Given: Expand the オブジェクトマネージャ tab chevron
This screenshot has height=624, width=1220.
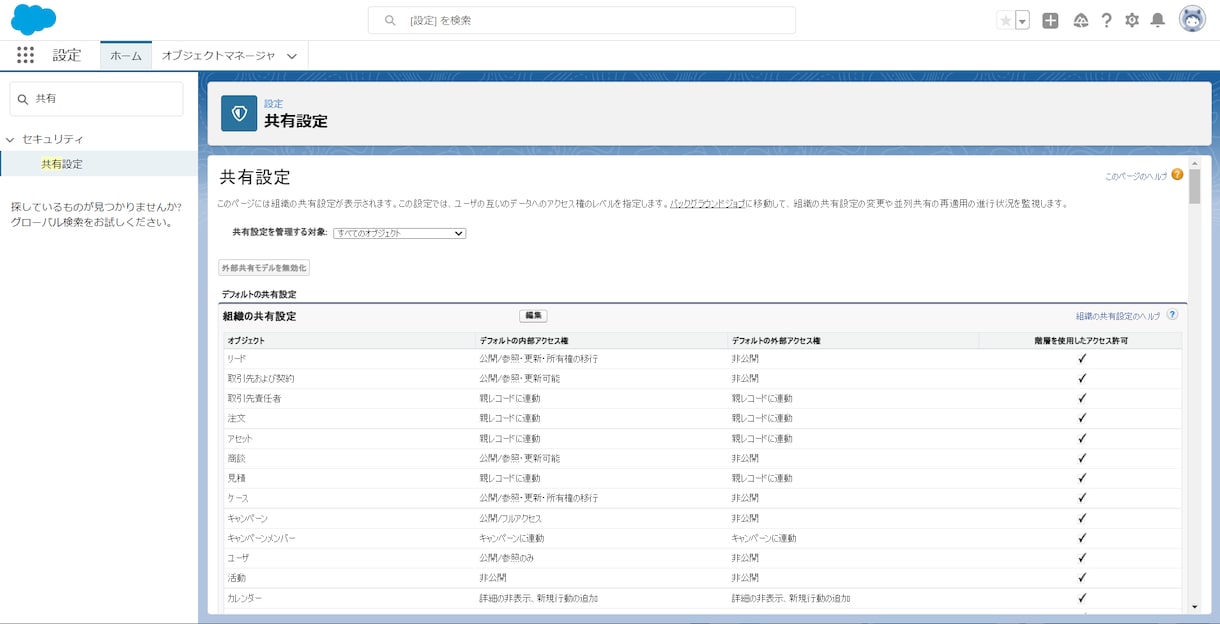Looking at the screenshot, I should pyautogui.click(x=292, y=56).
